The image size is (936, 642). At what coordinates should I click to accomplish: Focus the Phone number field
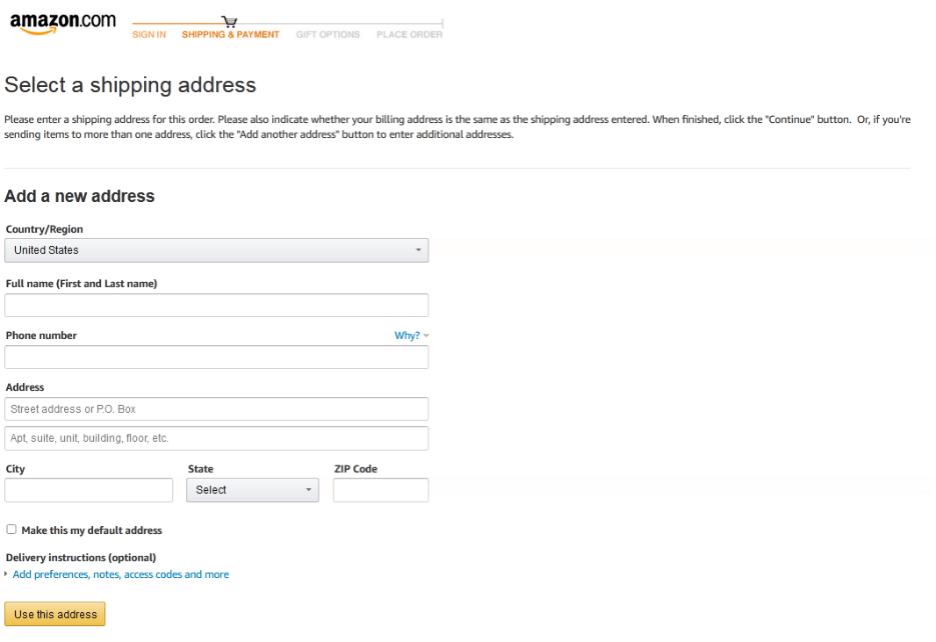[x=217, y=357]
